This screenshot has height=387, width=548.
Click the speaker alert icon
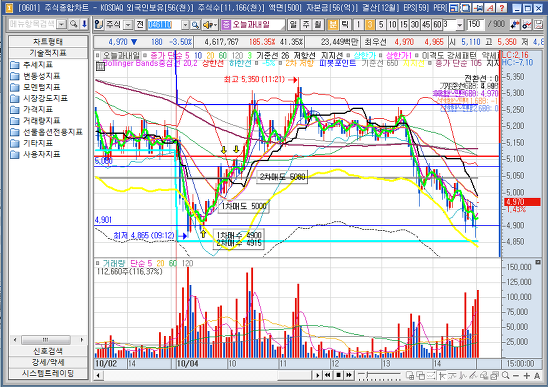(x=210, y=25)
